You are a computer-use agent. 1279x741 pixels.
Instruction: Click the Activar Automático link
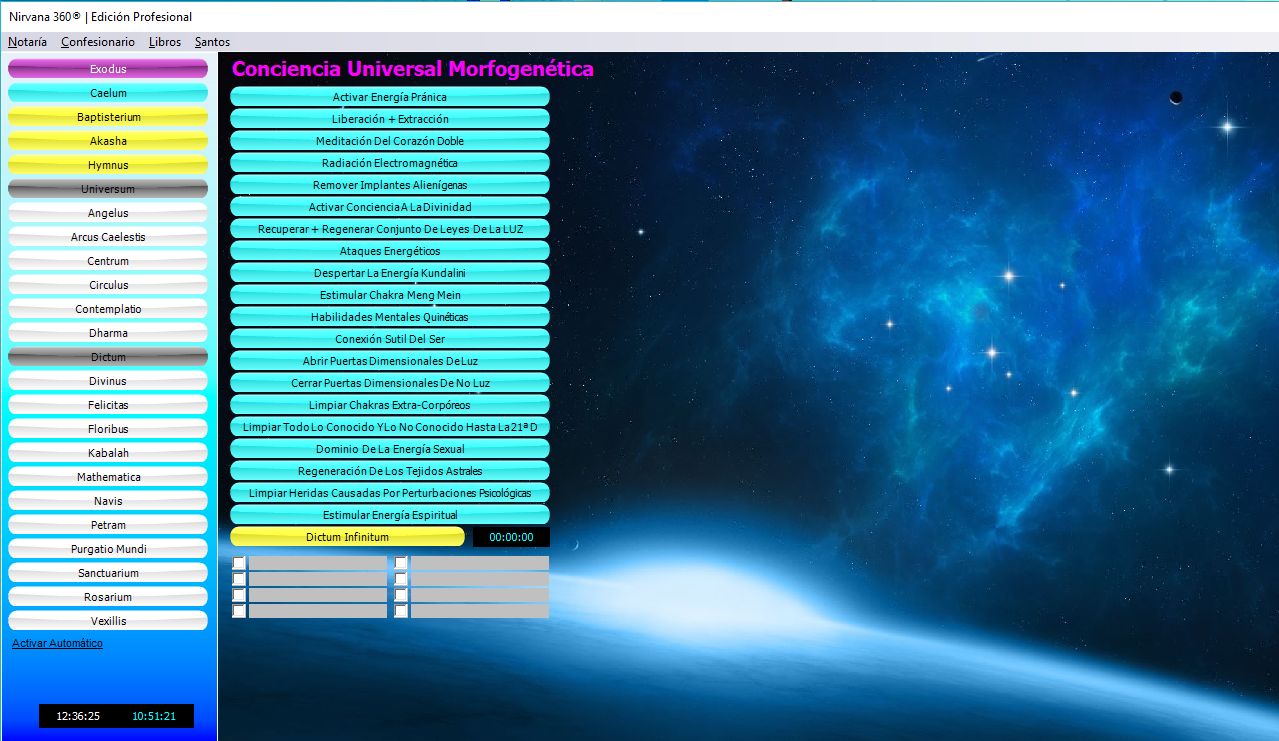(57, 643)
